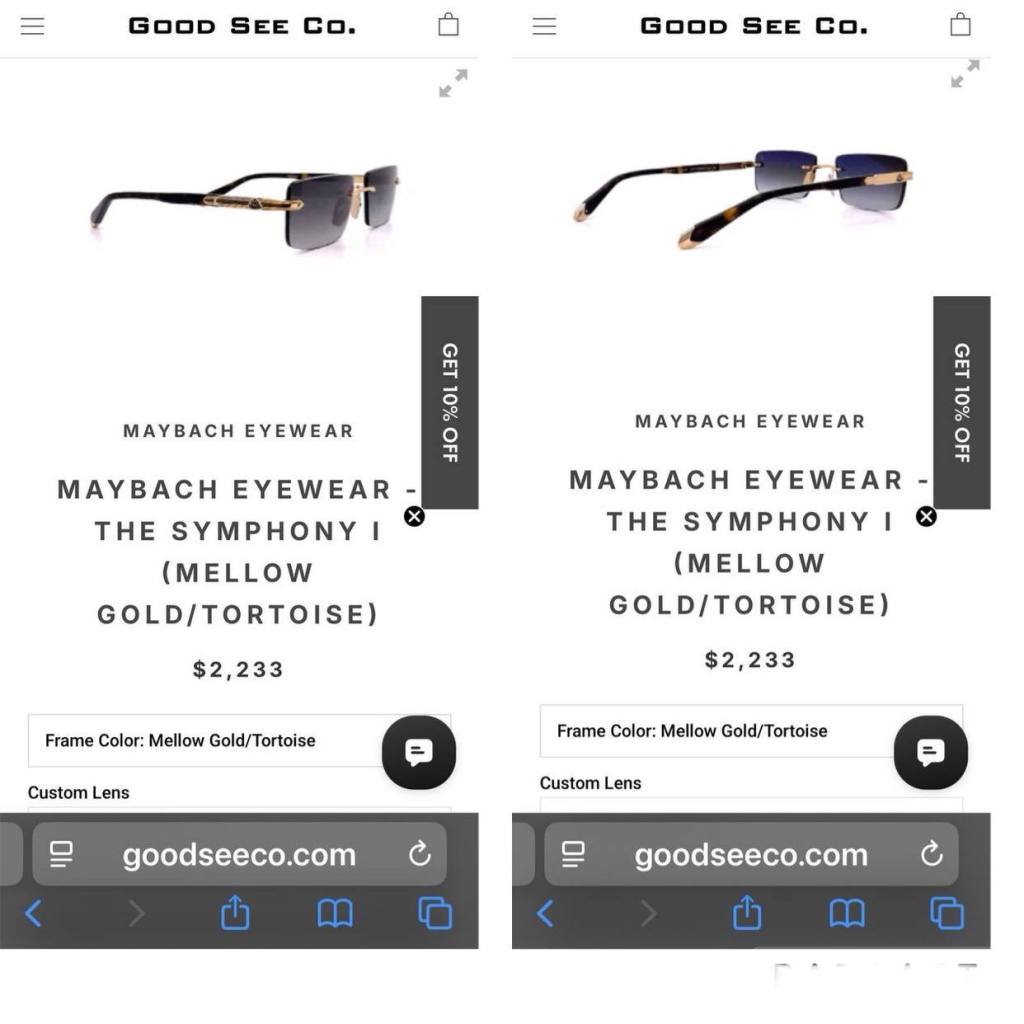Go back in left Safari toolbar

[x=33, y=913]
